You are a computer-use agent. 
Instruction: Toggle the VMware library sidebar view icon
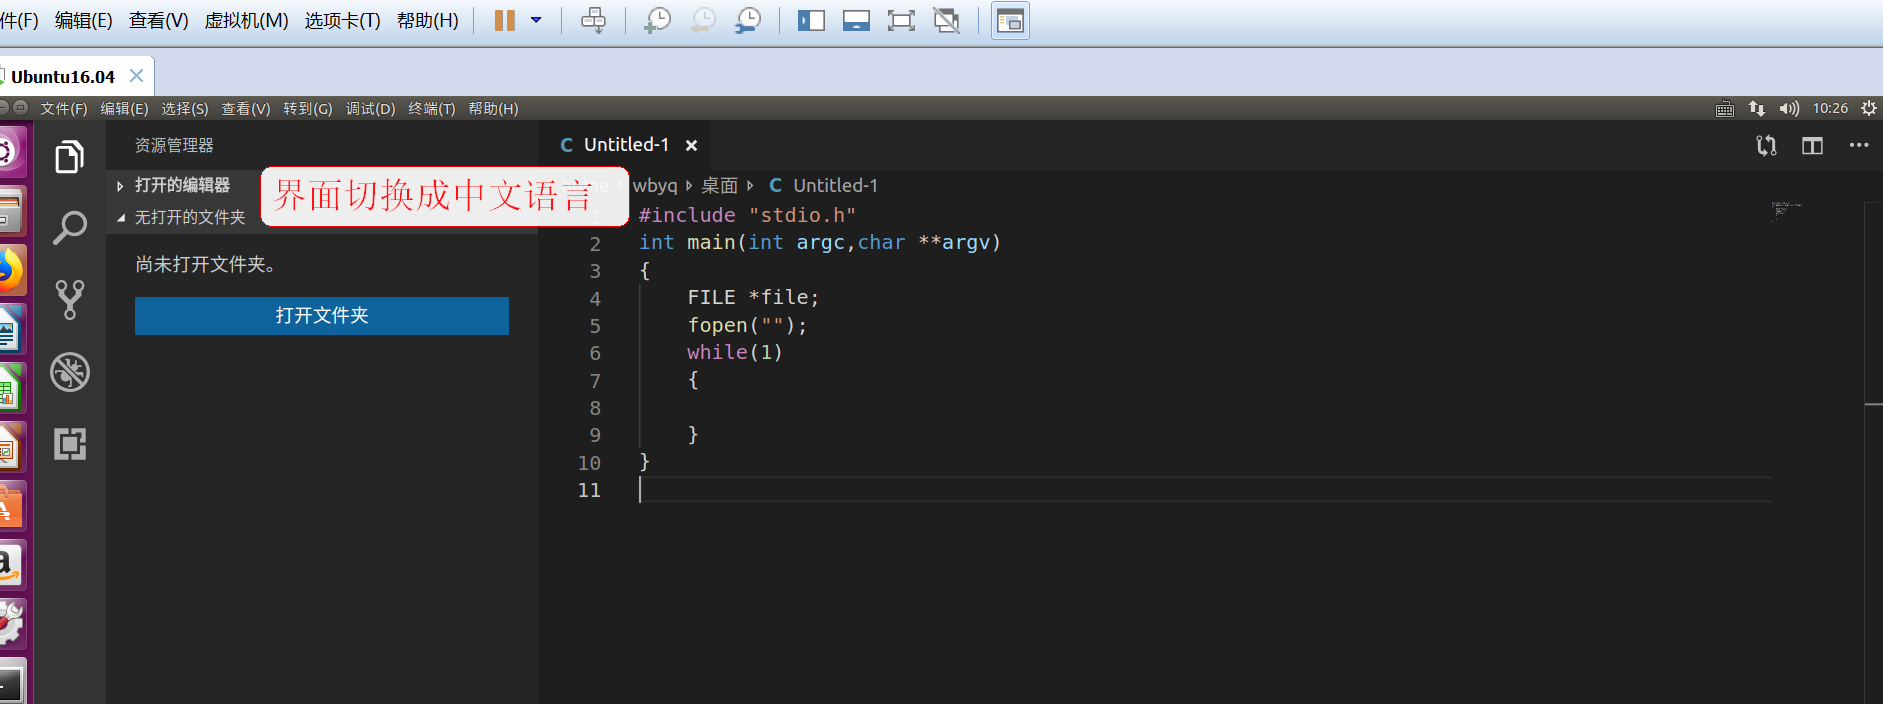tap(811, 21)
